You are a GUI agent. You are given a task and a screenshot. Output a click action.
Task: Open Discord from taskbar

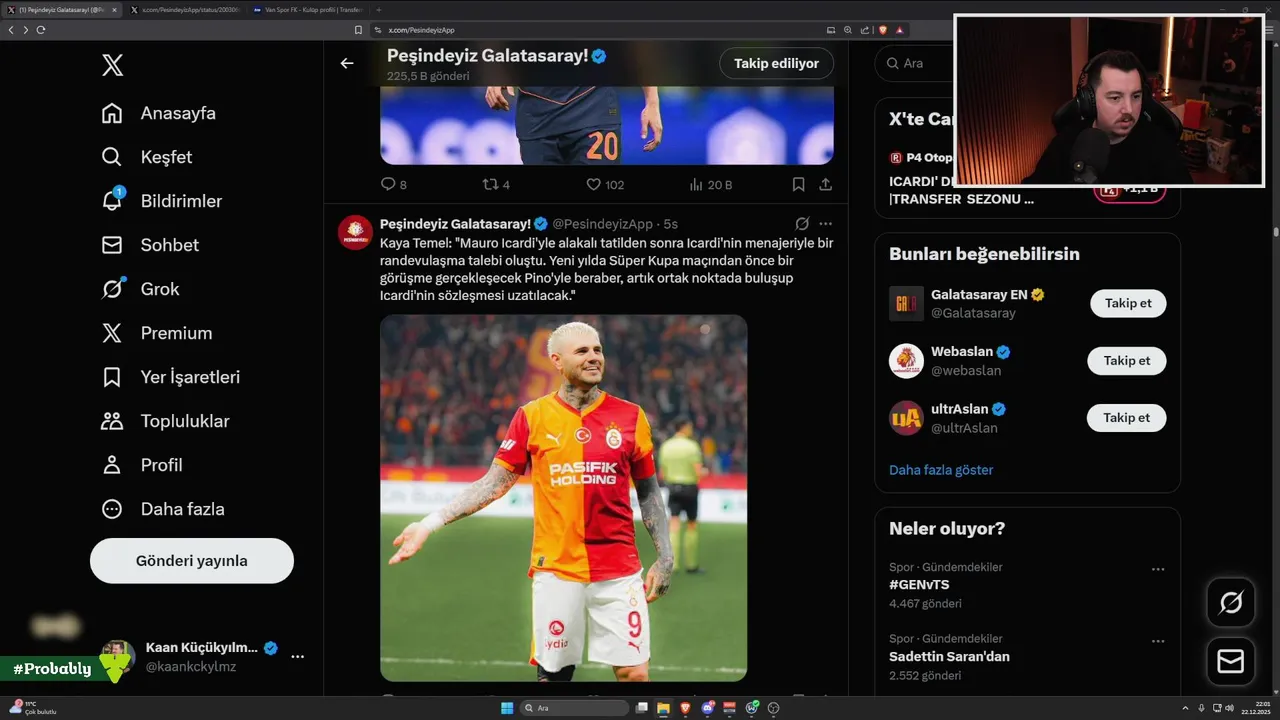coord(708,708)
